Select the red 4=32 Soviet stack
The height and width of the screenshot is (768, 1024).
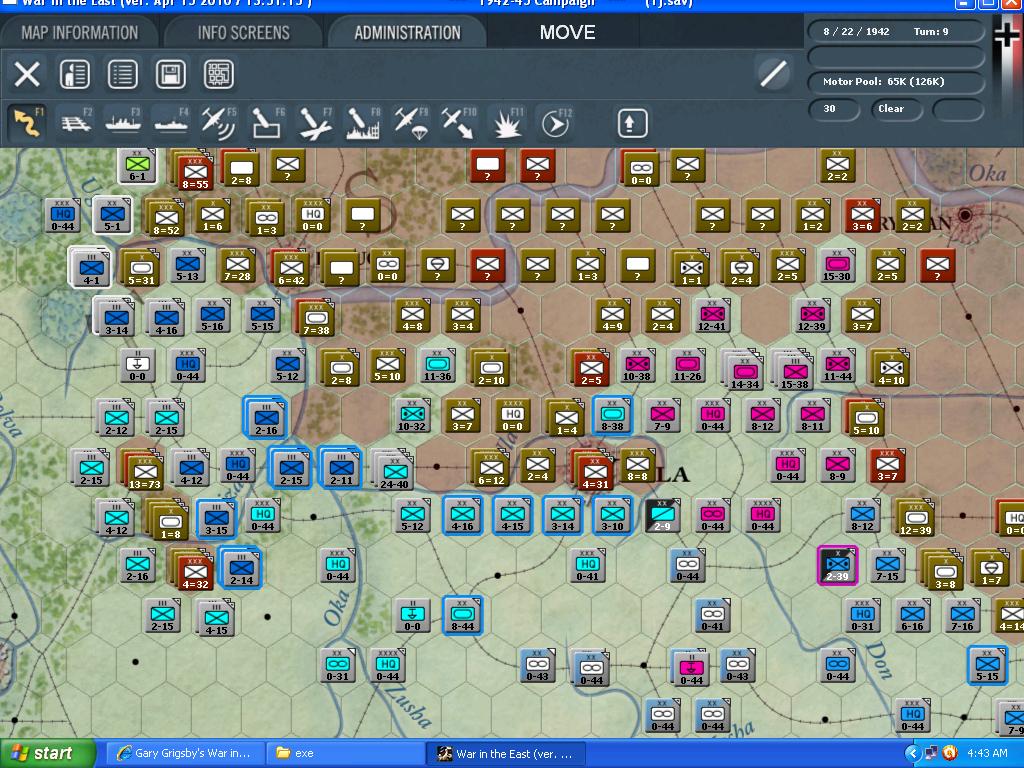pos(193,571)
